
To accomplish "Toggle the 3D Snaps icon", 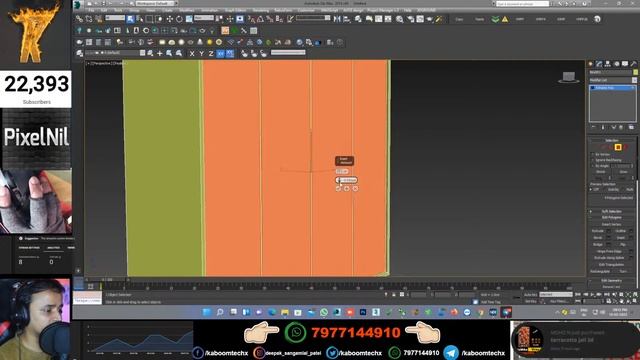I will [252, 19].
